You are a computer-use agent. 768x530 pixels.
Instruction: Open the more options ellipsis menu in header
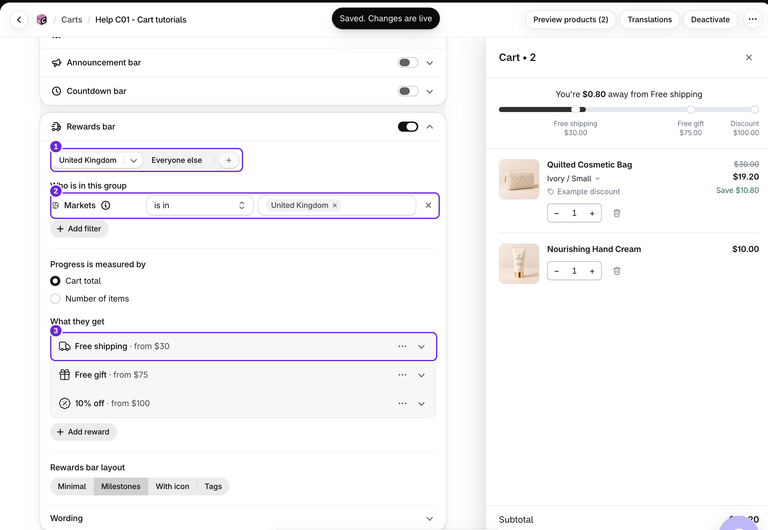752,20
